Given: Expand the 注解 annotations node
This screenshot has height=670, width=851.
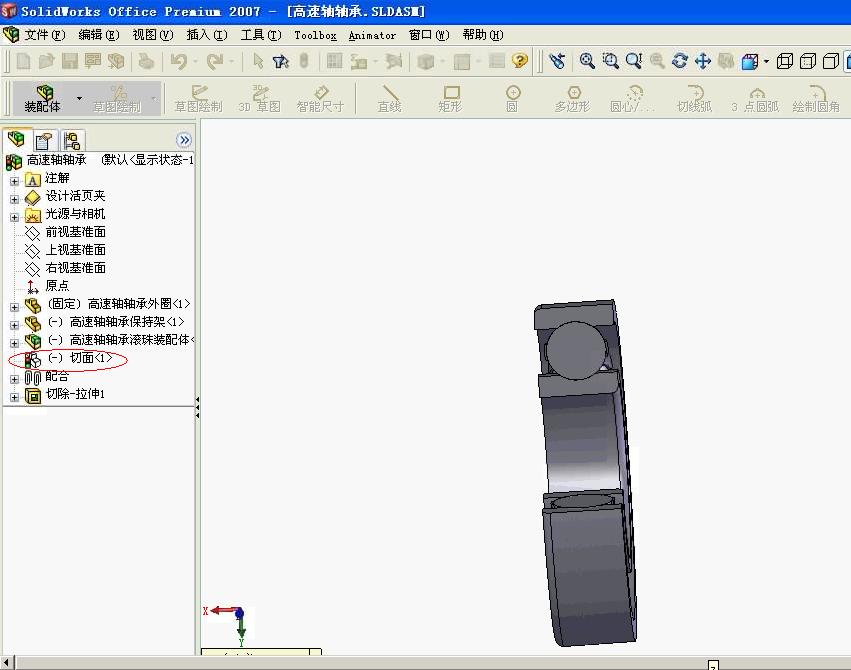Looking at the screenshot, I should (x=15, y=181).
